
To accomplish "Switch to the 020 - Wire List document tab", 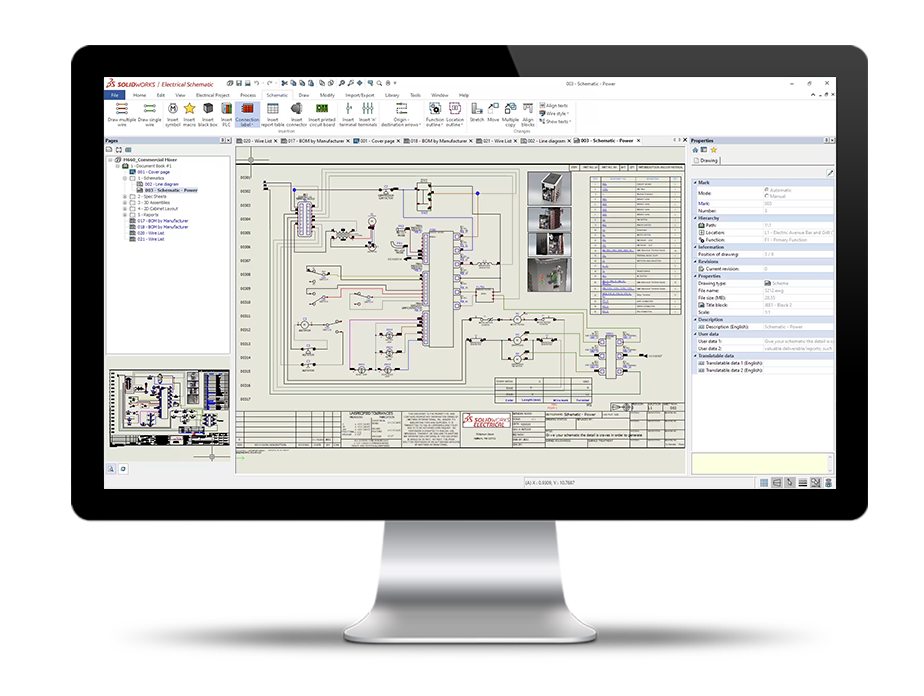I will (x=257, y=141).
